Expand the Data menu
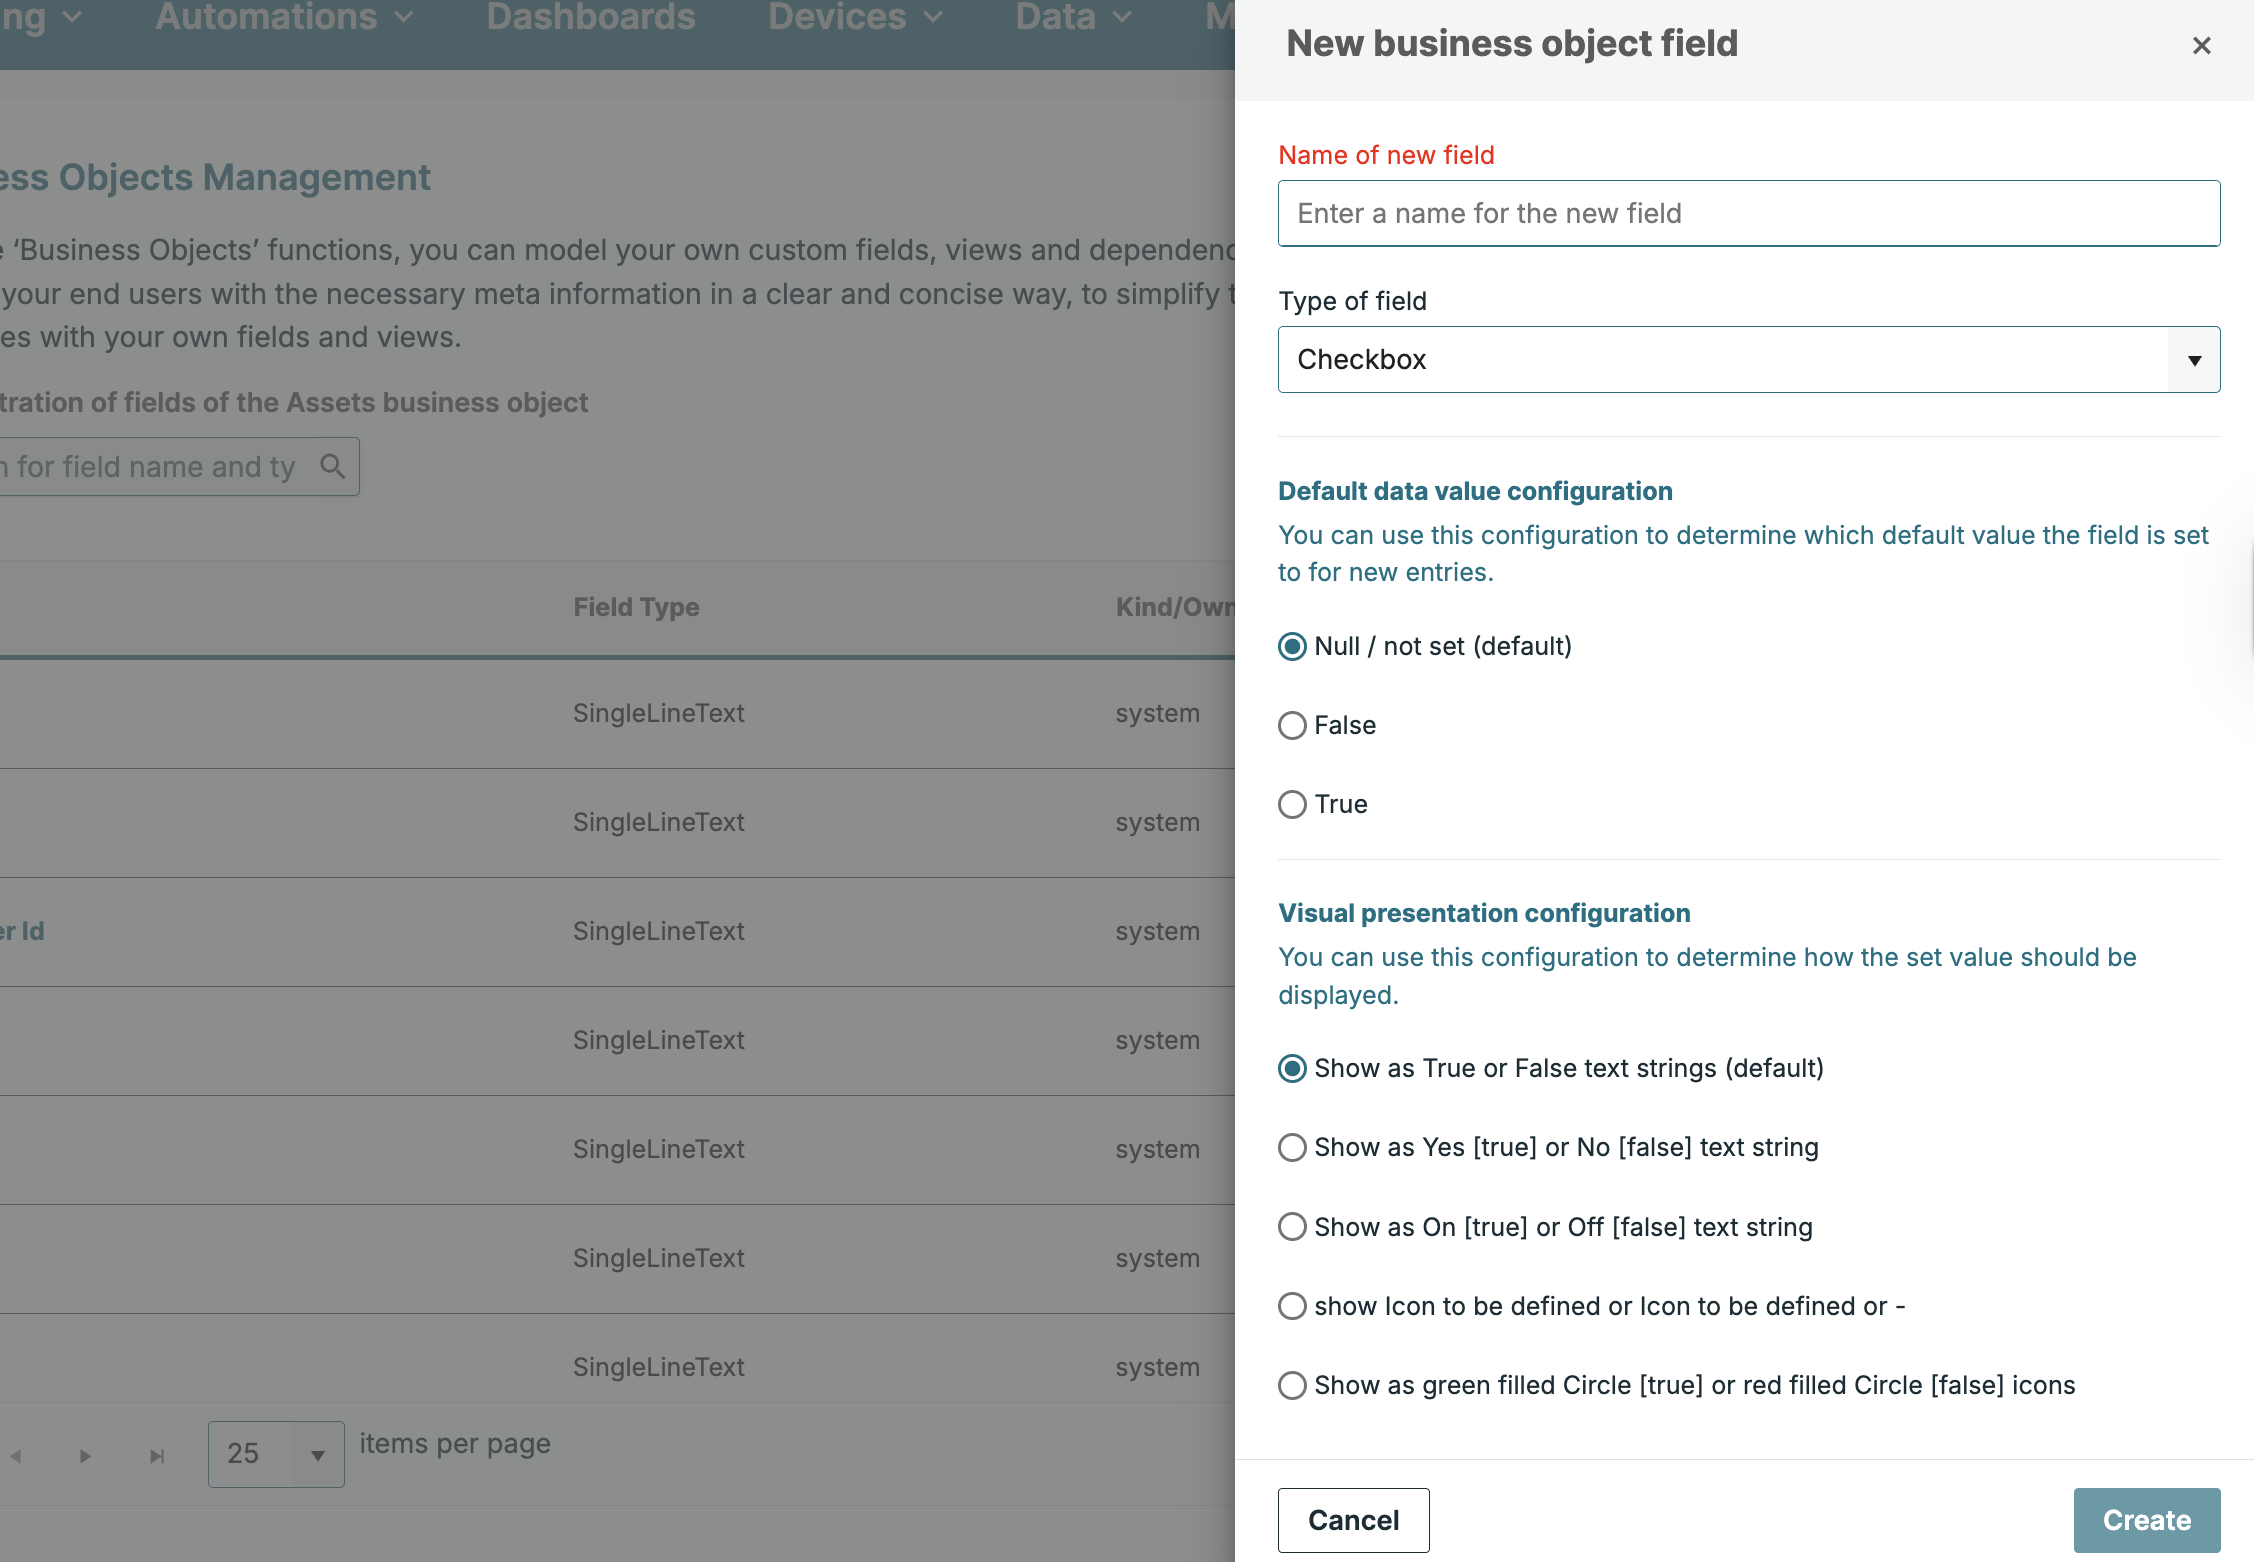The image size is (2254, 1562). click(1073, 17)
